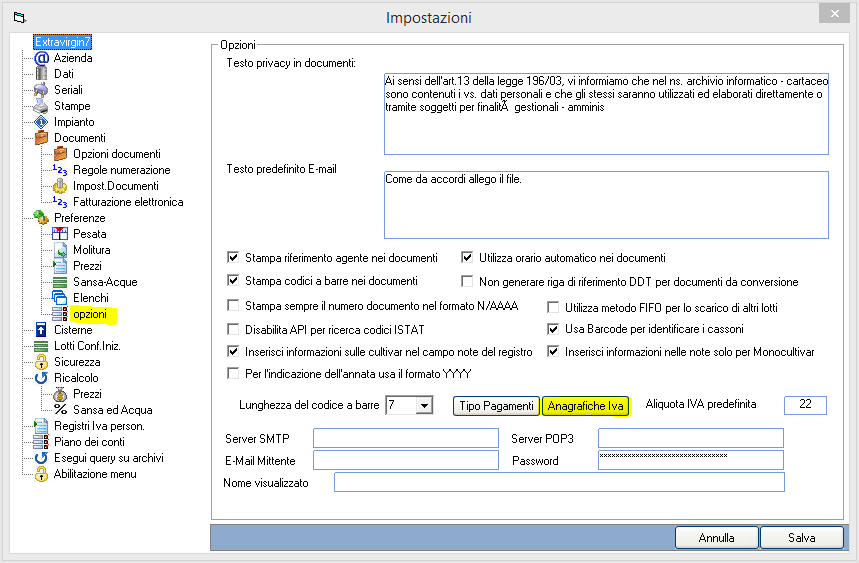Click the Impianto blue diamond icon
Screen dimensions: 859x563
click(x=41, y=122)
